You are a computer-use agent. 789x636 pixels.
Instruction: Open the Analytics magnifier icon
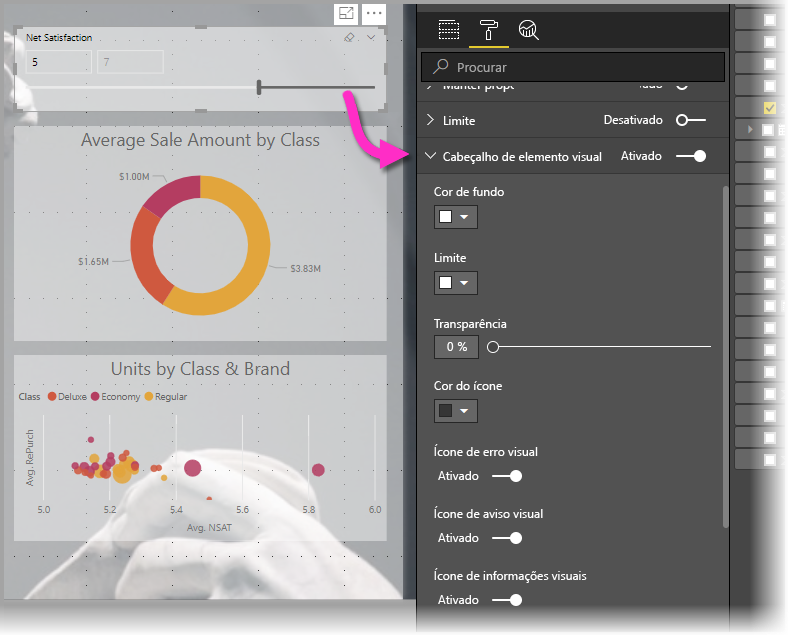(528, 30)
